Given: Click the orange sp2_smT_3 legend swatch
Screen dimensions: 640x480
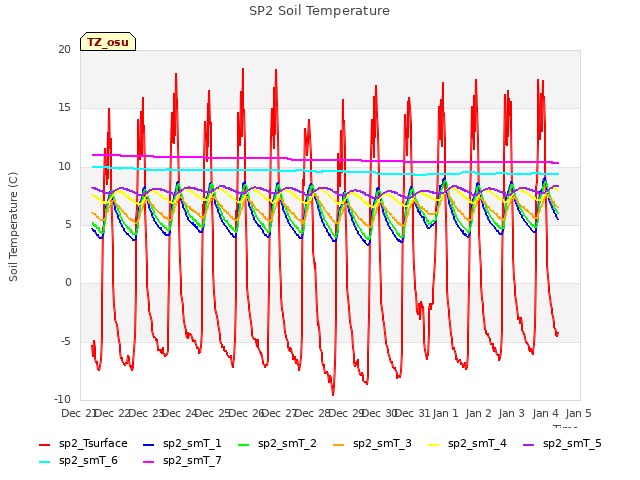Looking at the screenshot, I should click(x=339, y=444).
